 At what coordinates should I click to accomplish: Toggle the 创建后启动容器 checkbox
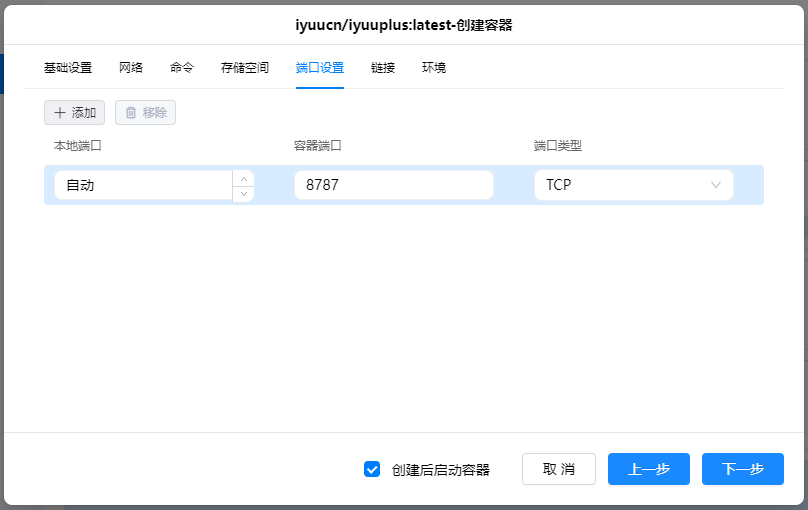[x=372, y=469]
